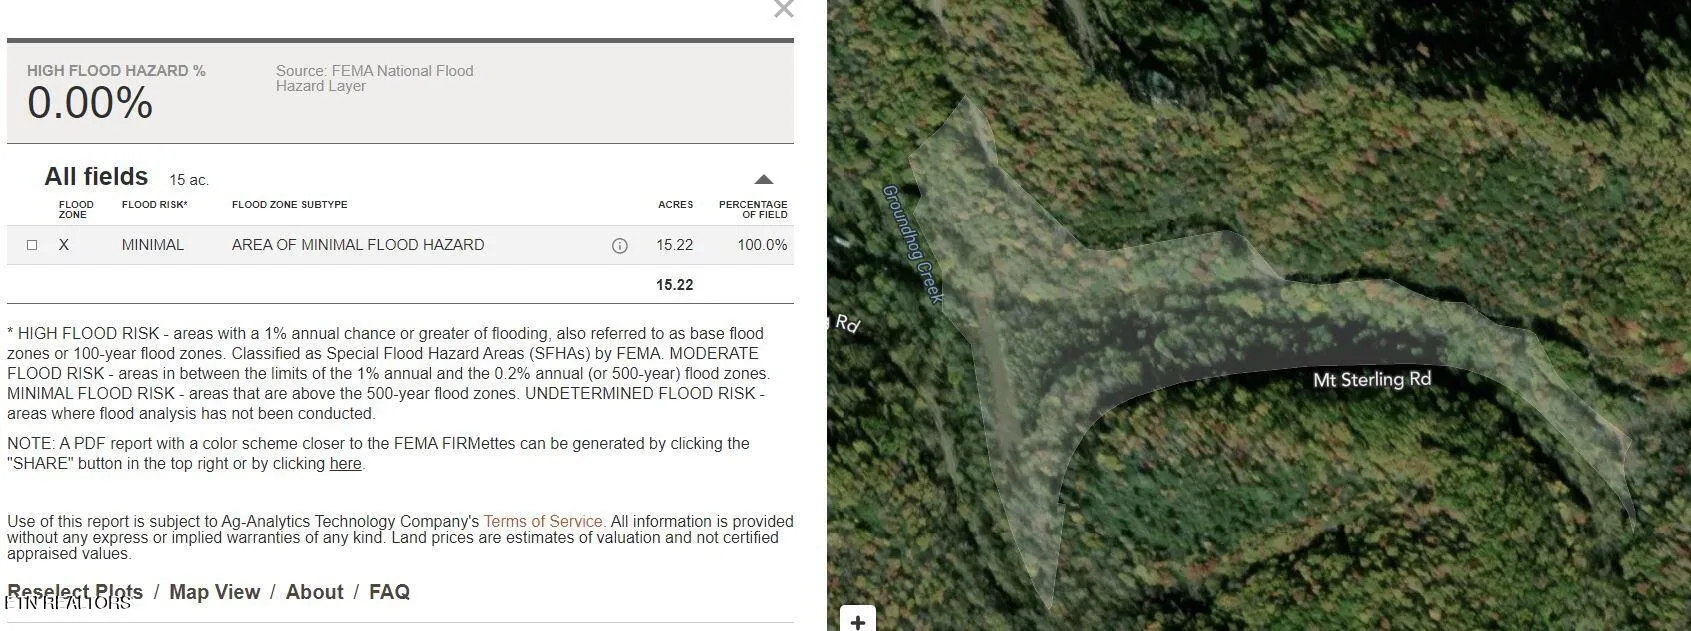This screenshot has width=1691, height=631.
Task: Tick the checkbox for flood zone X
Action: tap(32, 245)
